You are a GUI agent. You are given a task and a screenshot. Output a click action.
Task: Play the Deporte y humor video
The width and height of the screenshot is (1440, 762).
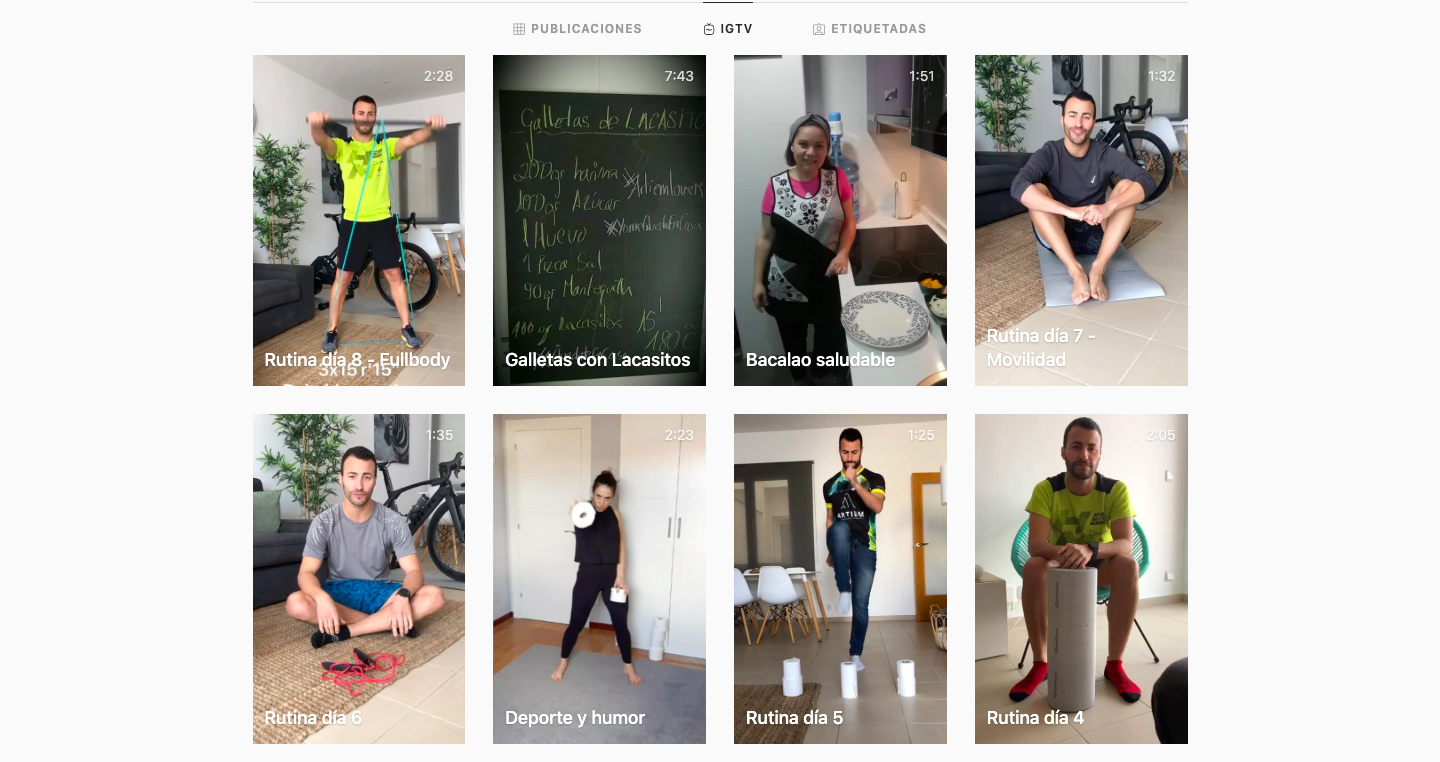[599, 579]
